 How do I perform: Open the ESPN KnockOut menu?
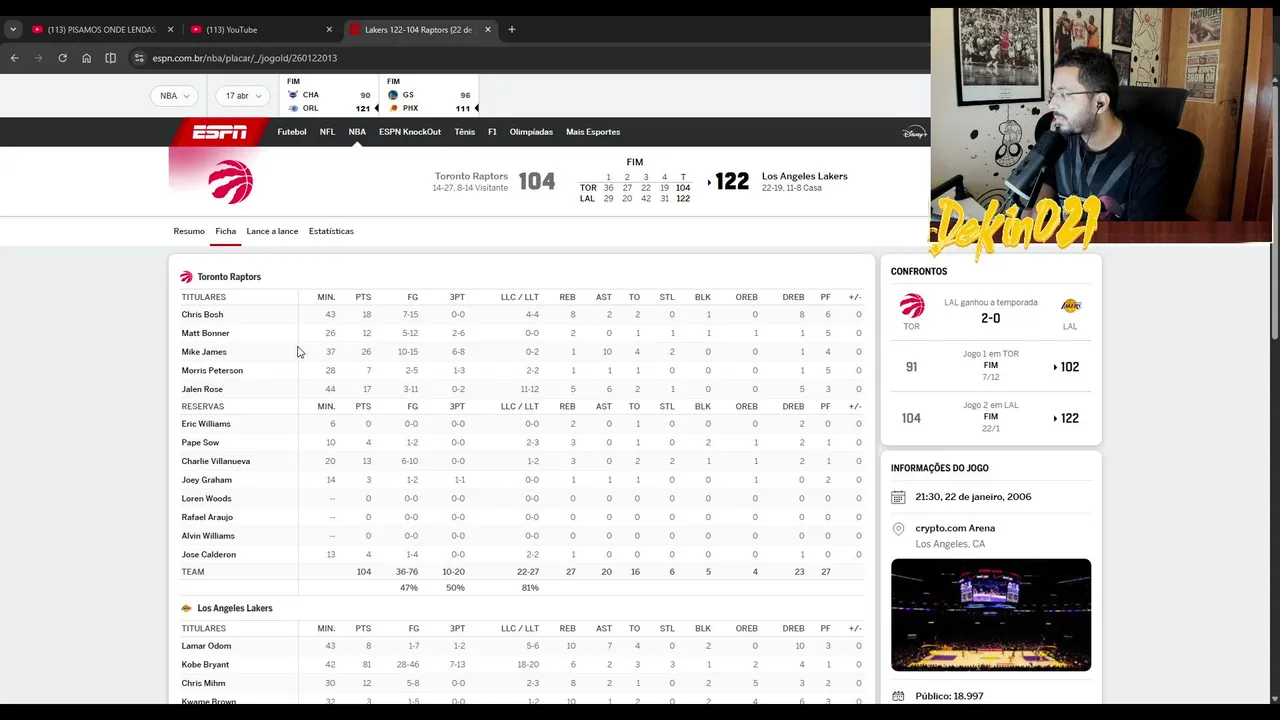click(410, 132)
